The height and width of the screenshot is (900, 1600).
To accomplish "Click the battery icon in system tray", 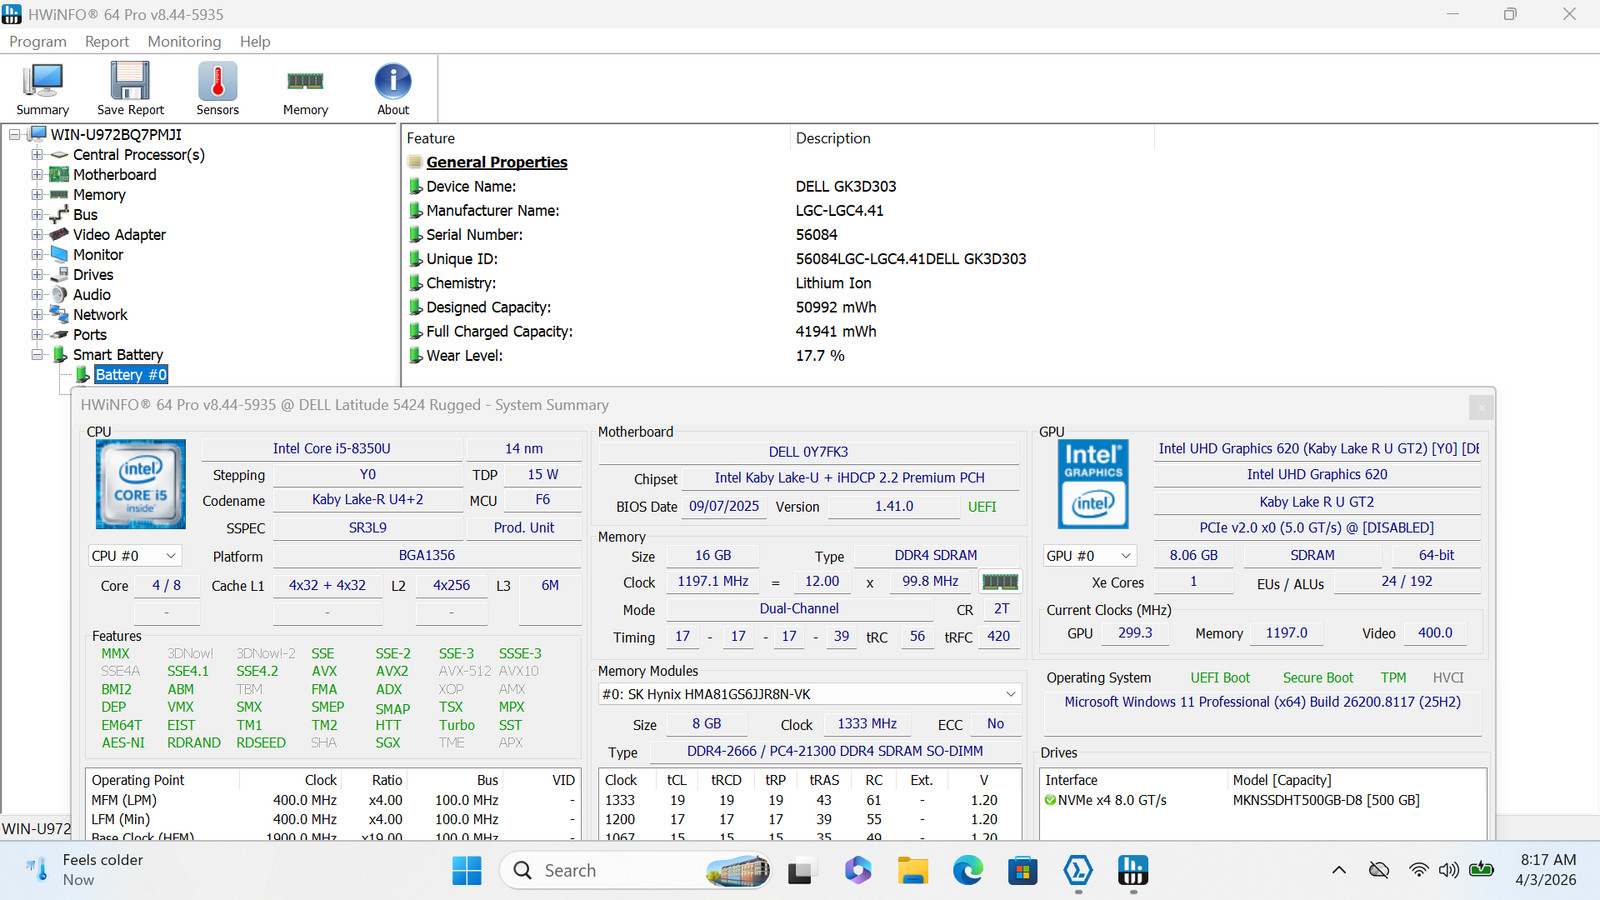I will pyautogui.click(x=1481, y=869).
